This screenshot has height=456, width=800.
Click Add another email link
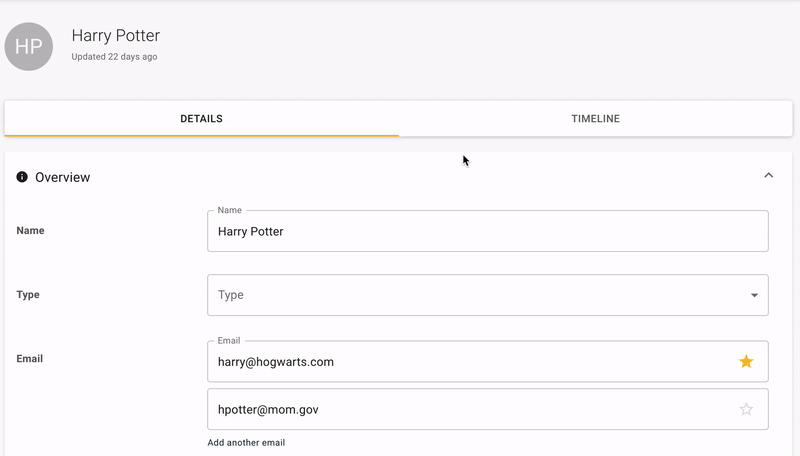(x=246, y=443)
